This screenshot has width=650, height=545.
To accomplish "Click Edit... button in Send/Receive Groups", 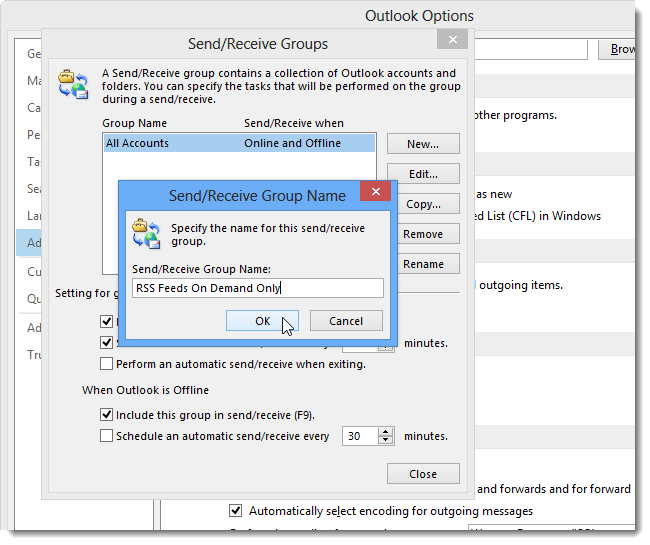I will (x=423, y=174).
